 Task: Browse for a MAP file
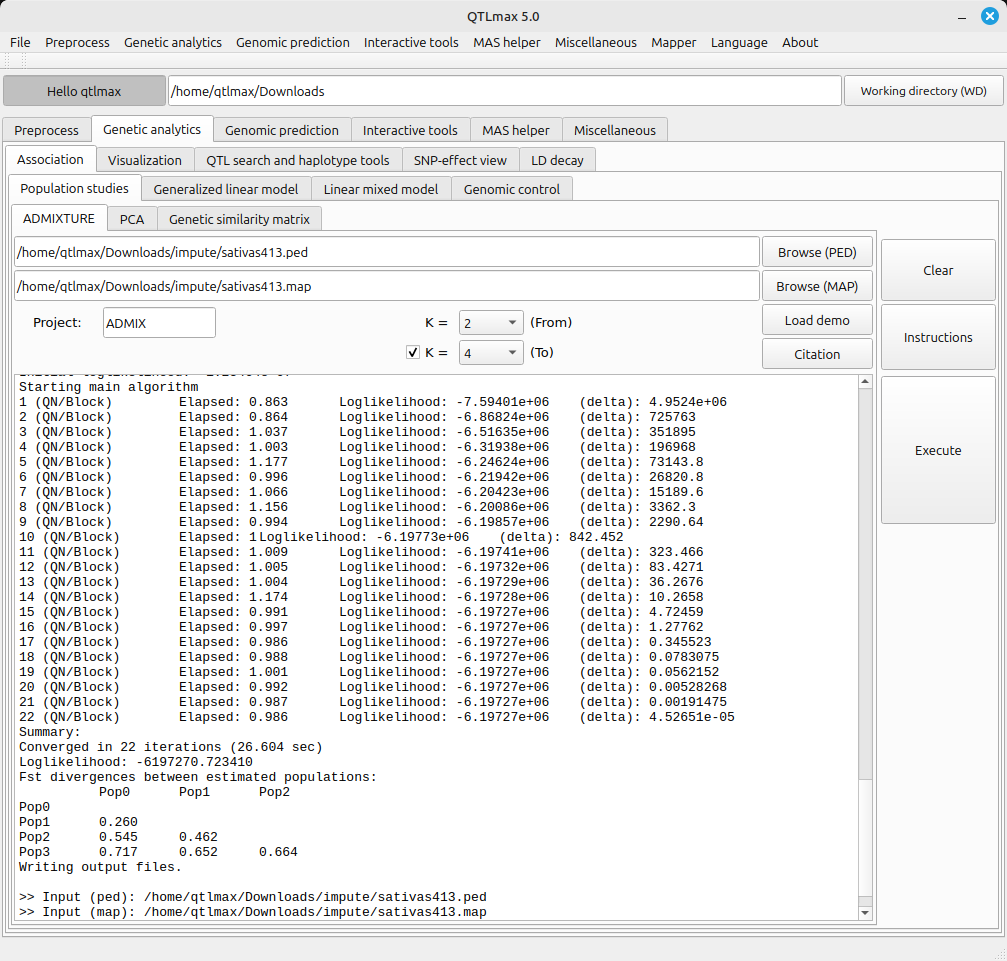pyautogui.click(x=816, y=286)
